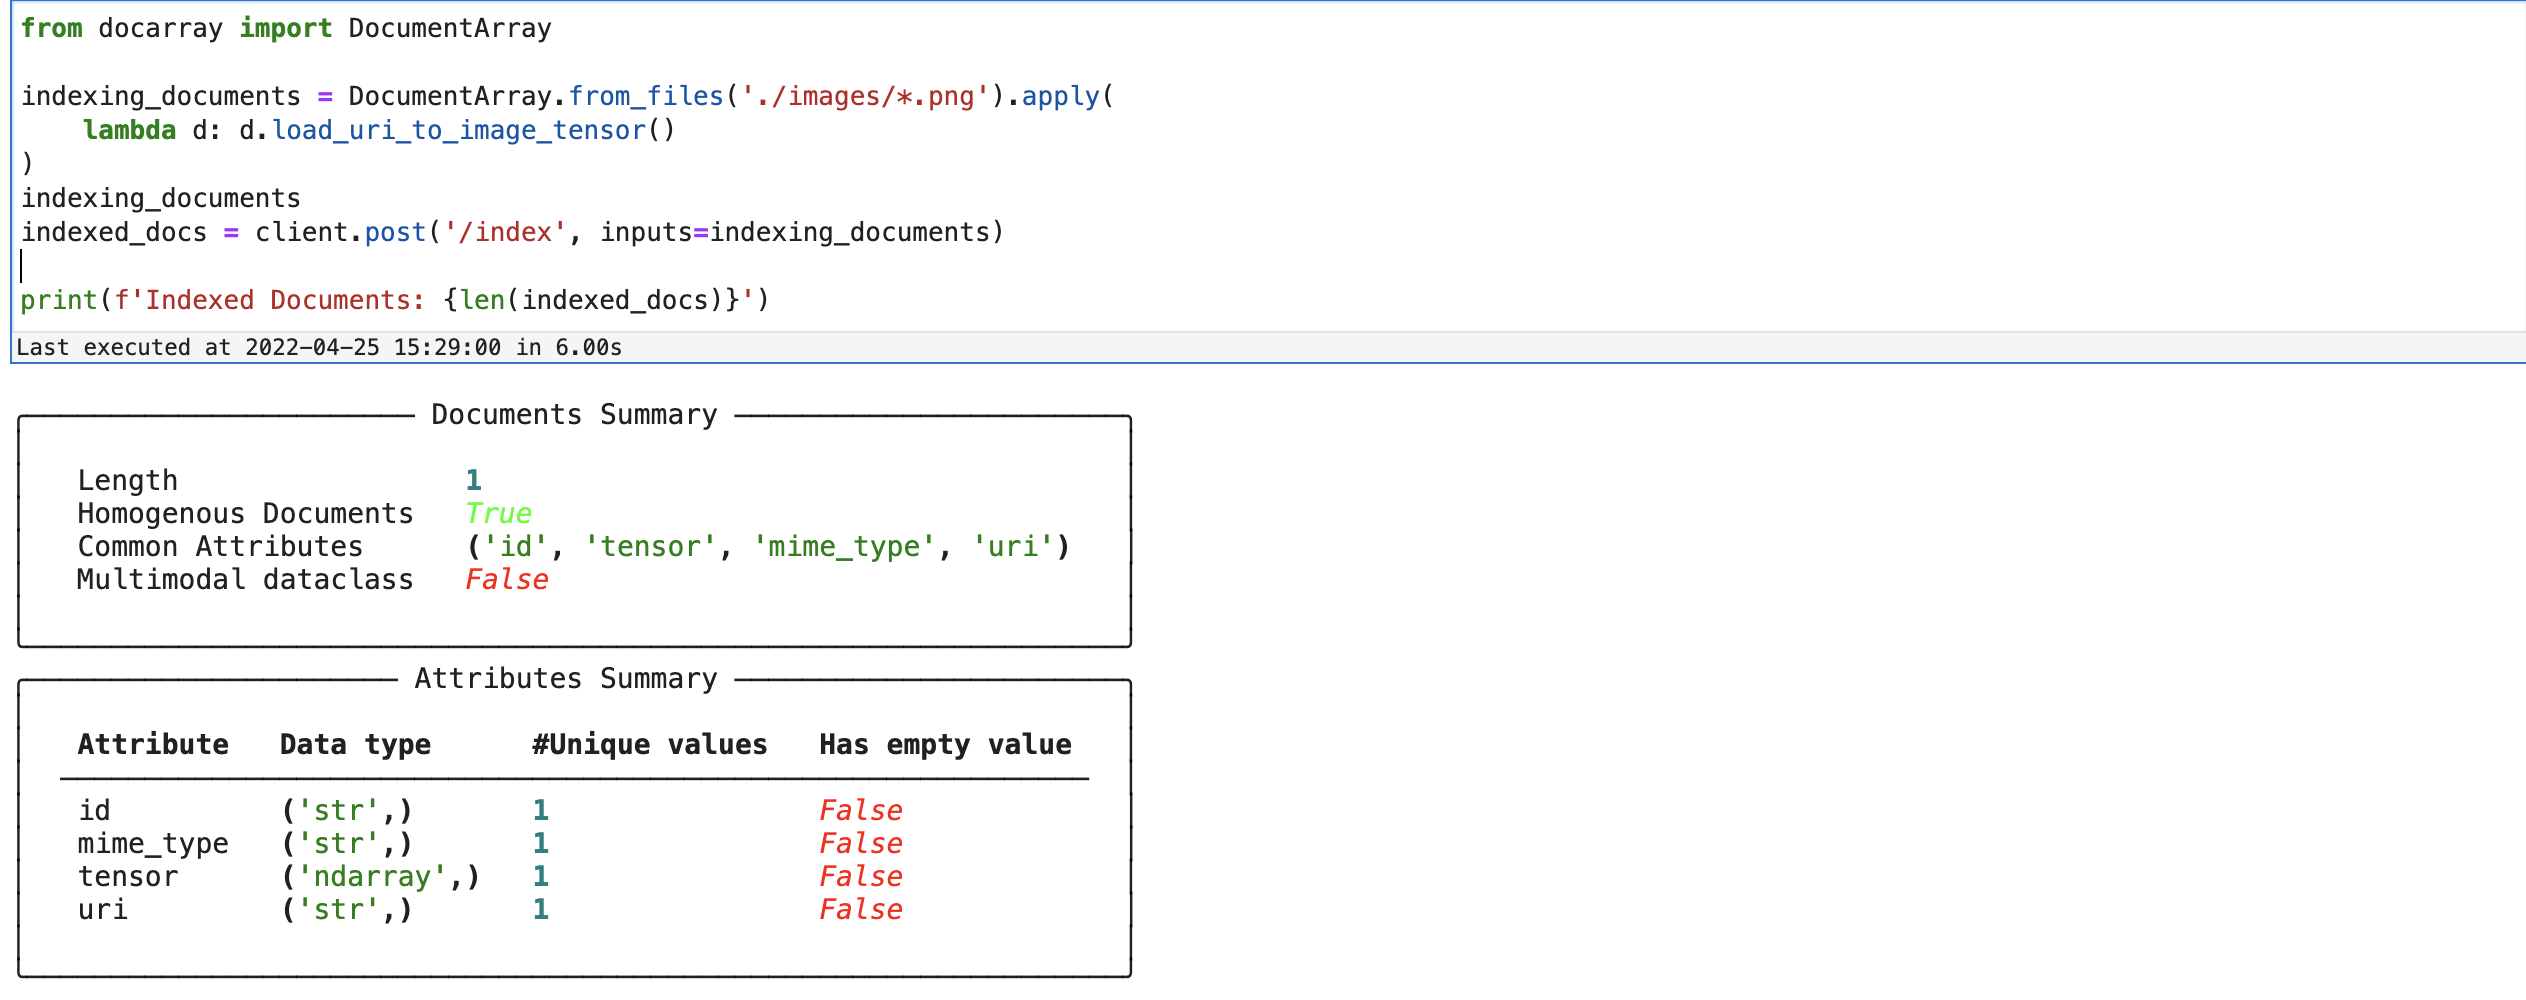Click the standalone indexing_documents line

pyautogui.click(x=160, y=198)
